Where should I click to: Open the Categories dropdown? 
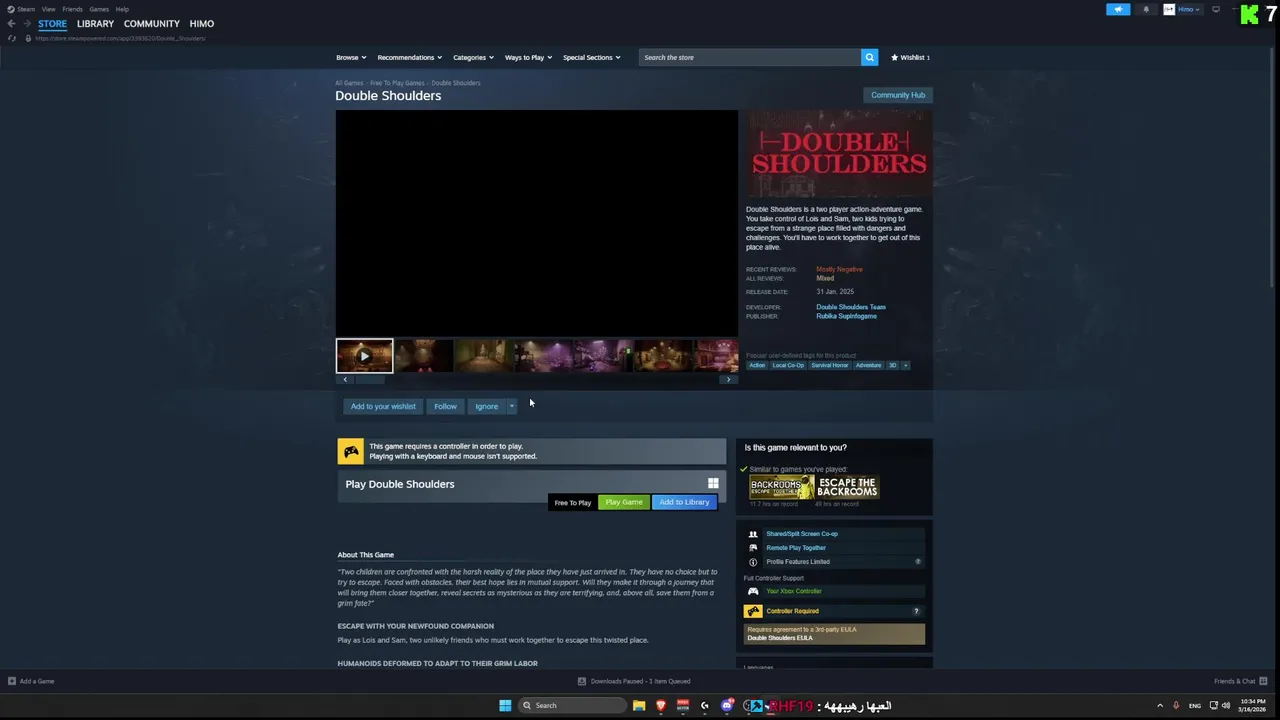[473, 57]
